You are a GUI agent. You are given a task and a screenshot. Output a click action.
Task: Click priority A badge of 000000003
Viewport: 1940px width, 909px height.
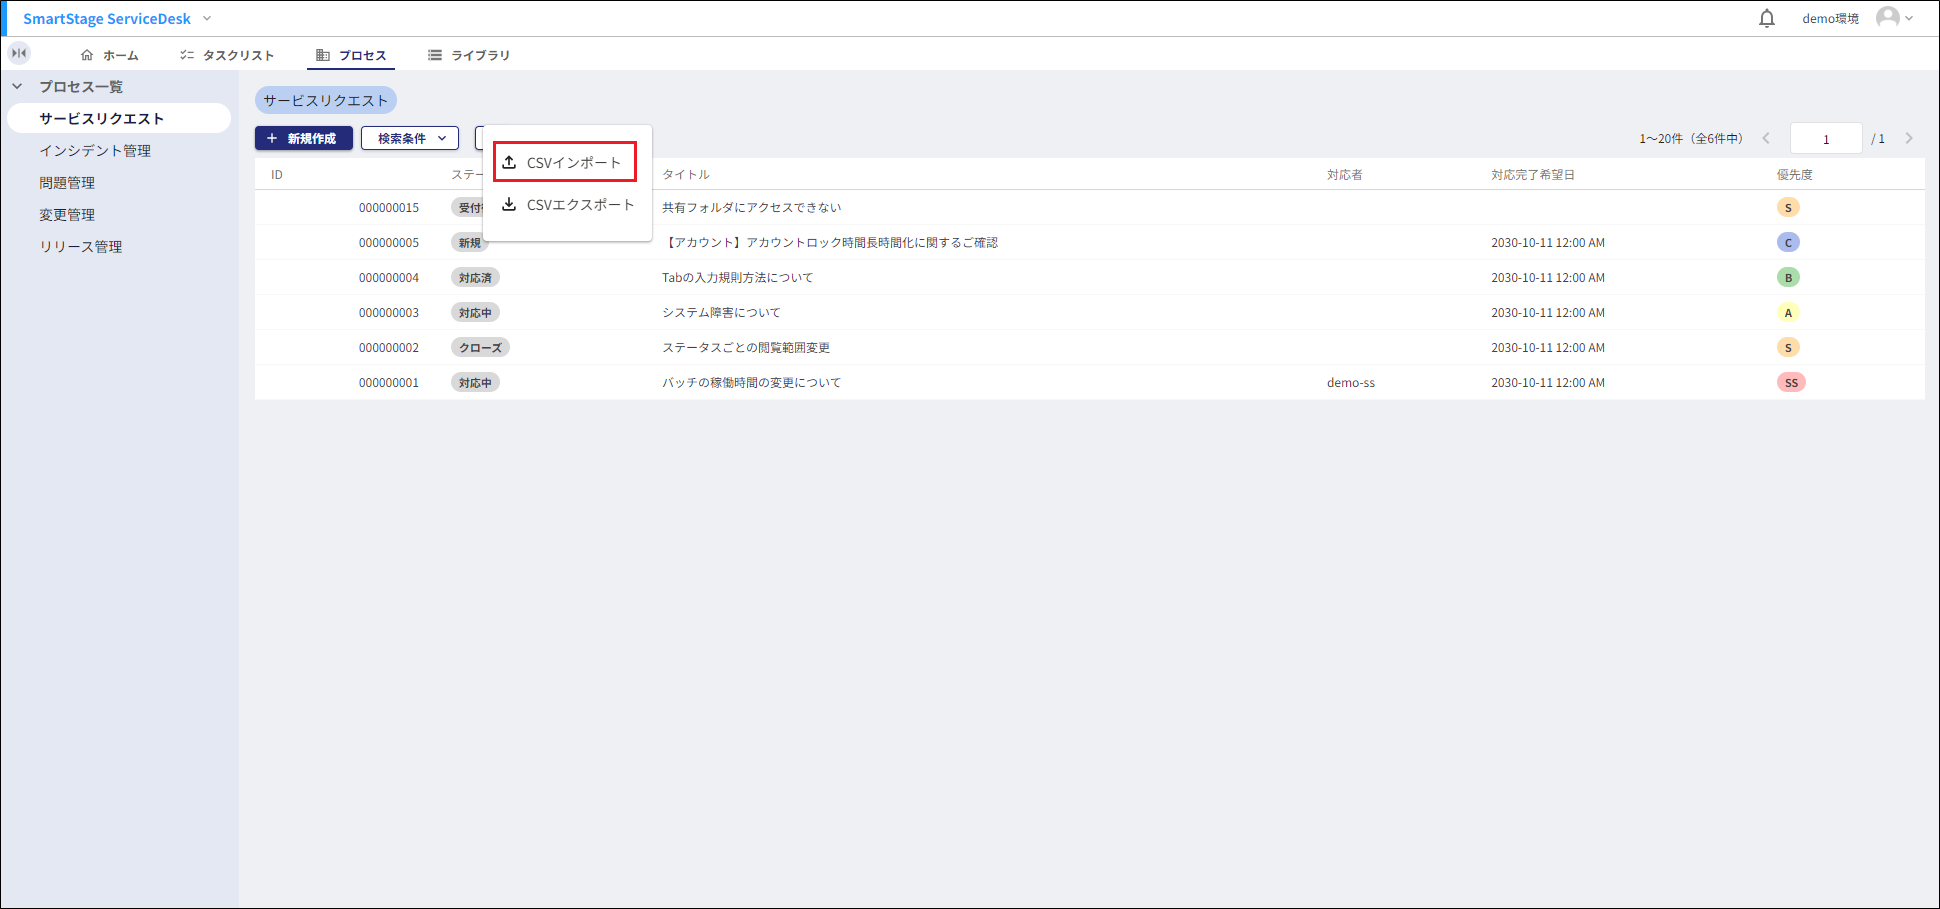1788,312
